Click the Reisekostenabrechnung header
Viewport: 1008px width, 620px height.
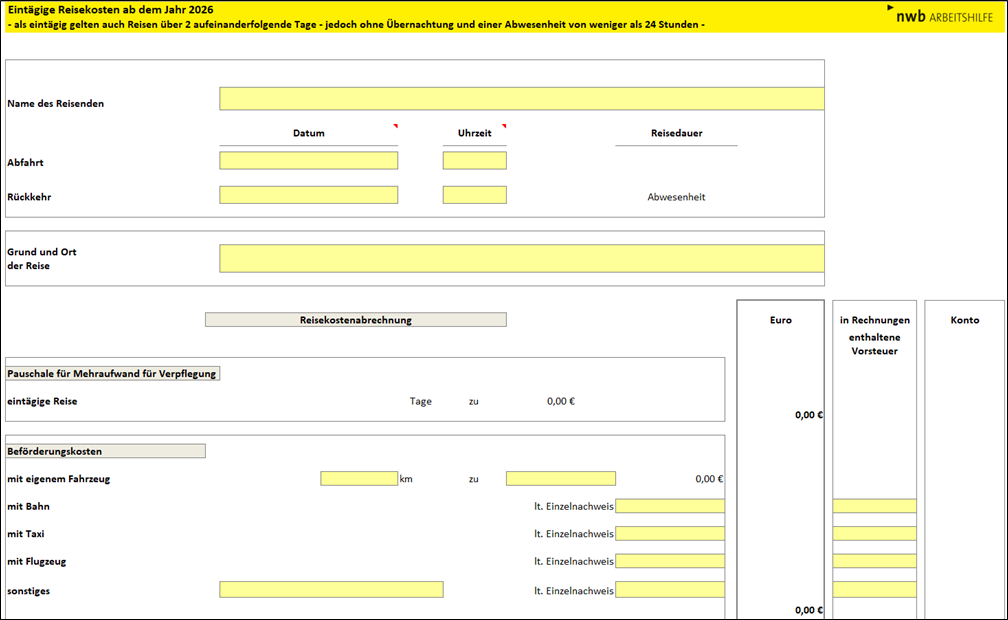point(355,320)
